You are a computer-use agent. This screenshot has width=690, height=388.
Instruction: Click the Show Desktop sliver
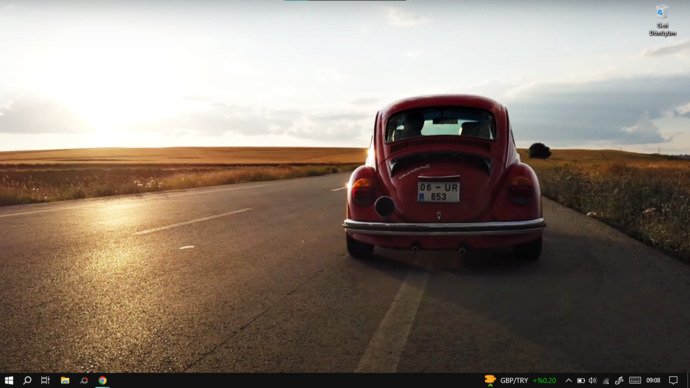(688, 381)
